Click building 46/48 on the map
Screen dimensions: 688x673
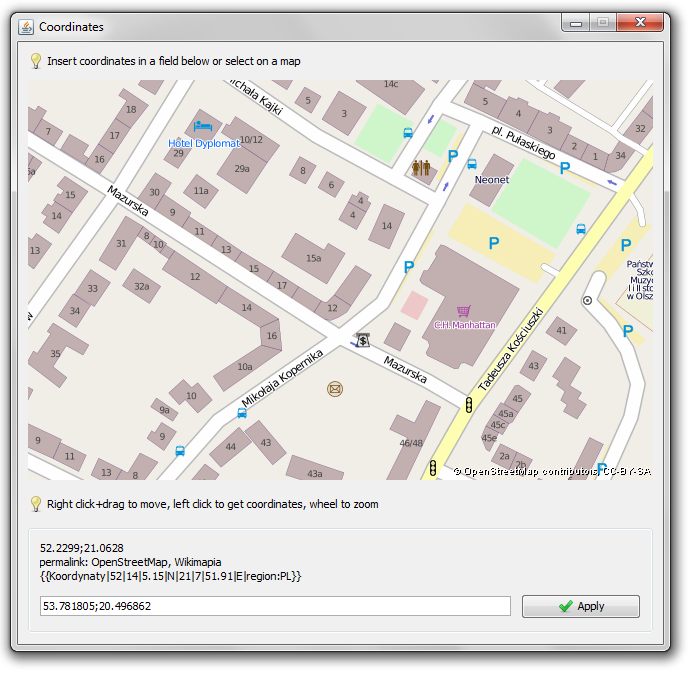click(411, 443)
